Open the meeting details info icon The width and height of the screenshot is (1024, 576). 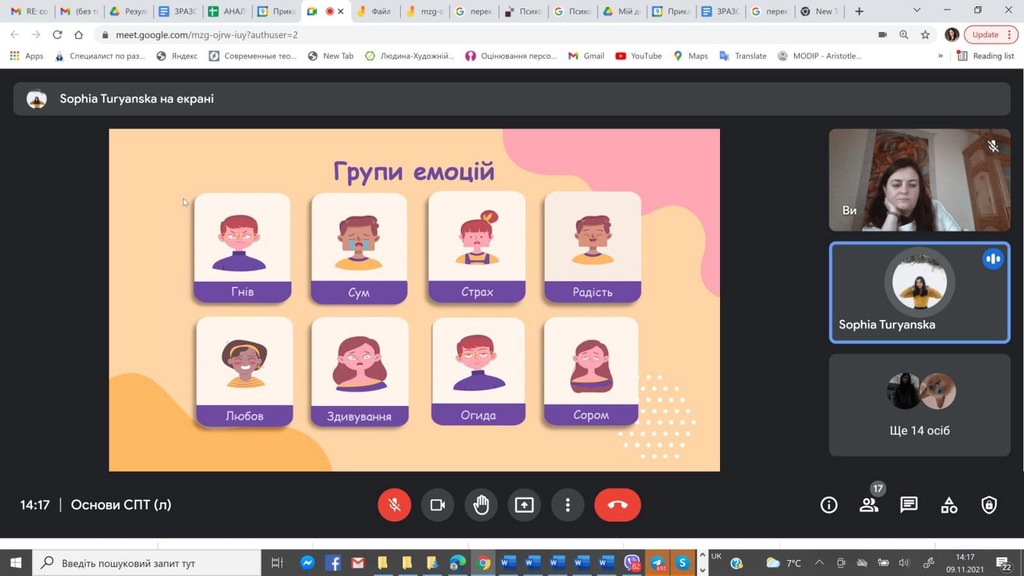pos(828,505)
